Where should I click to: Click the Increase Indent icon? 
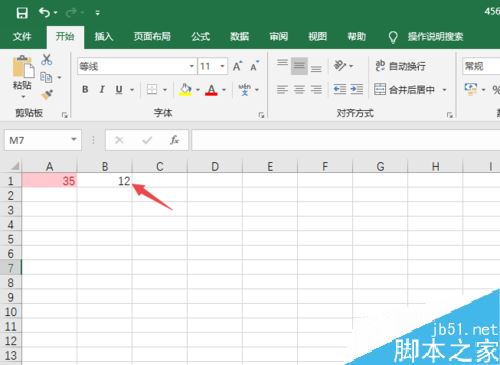pyautogui.click(x=356, y=89)
